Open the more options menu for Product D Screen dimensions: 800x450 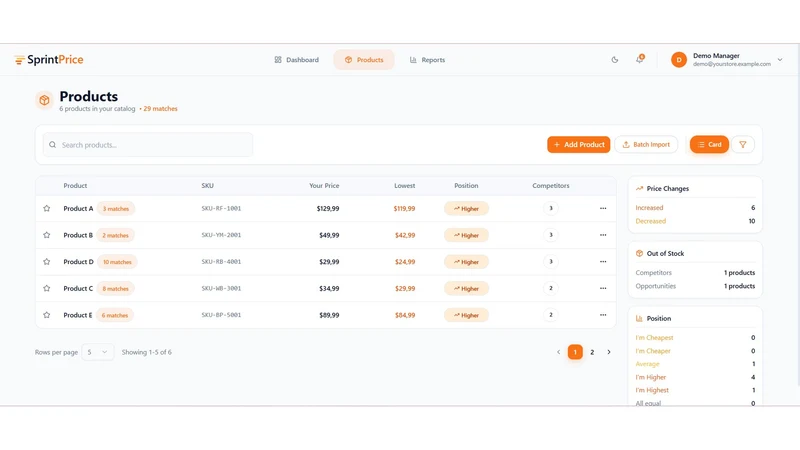click(603, 261)
